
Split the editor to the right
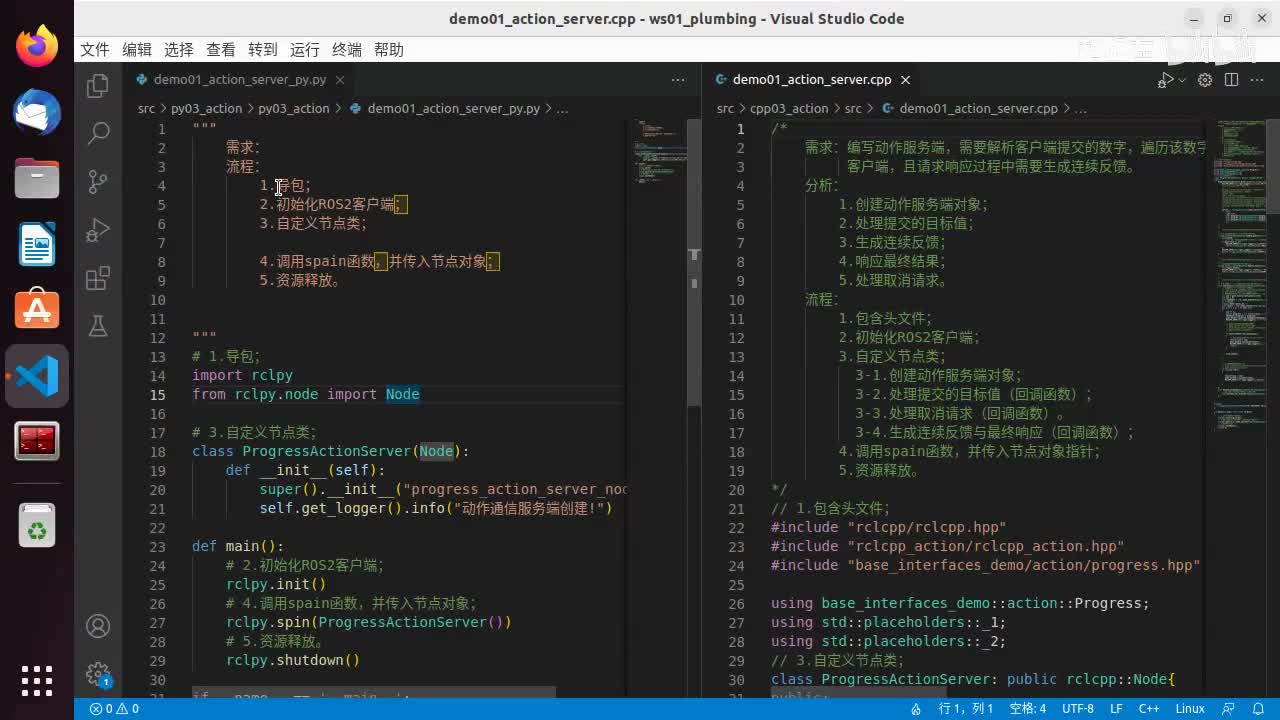[x=1231, y=80]
